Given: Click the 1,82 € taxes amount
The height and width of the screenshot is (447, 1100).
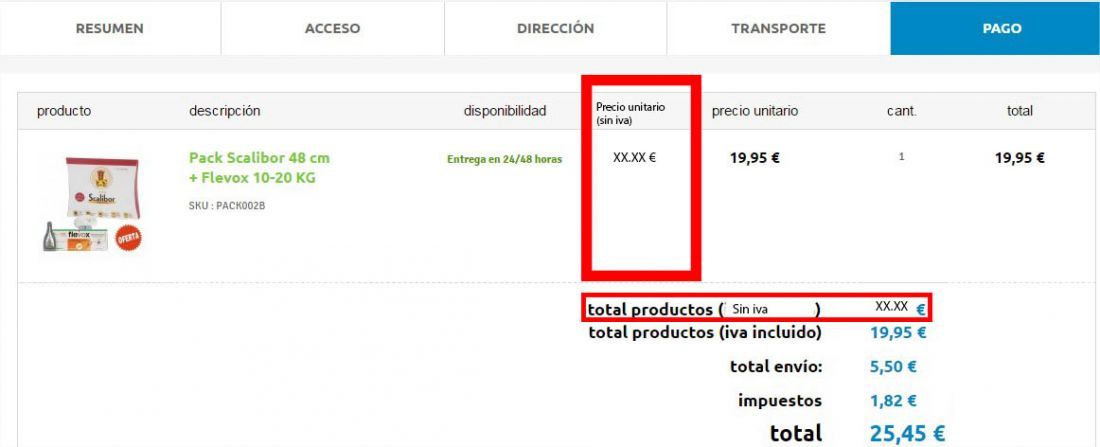Looking at the screenshot, I should point(894,401).
